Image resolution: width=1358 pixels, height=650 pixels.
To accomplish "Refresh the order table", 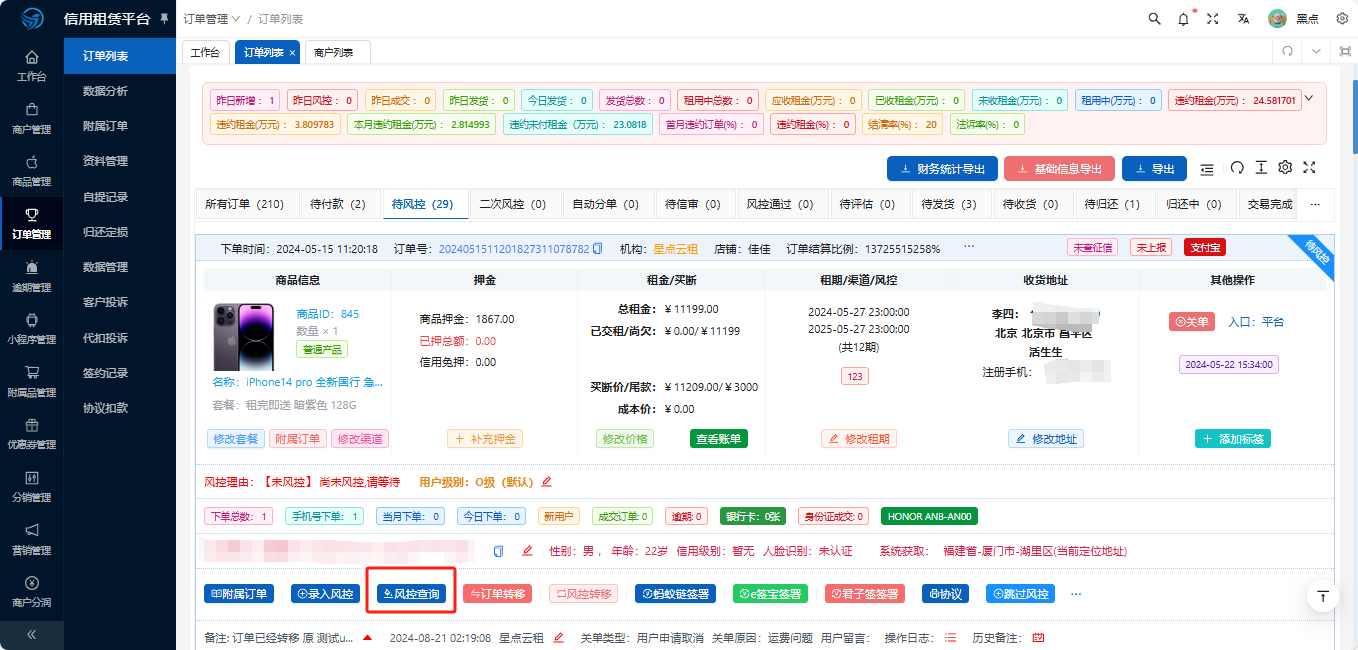I will 1237,168.
